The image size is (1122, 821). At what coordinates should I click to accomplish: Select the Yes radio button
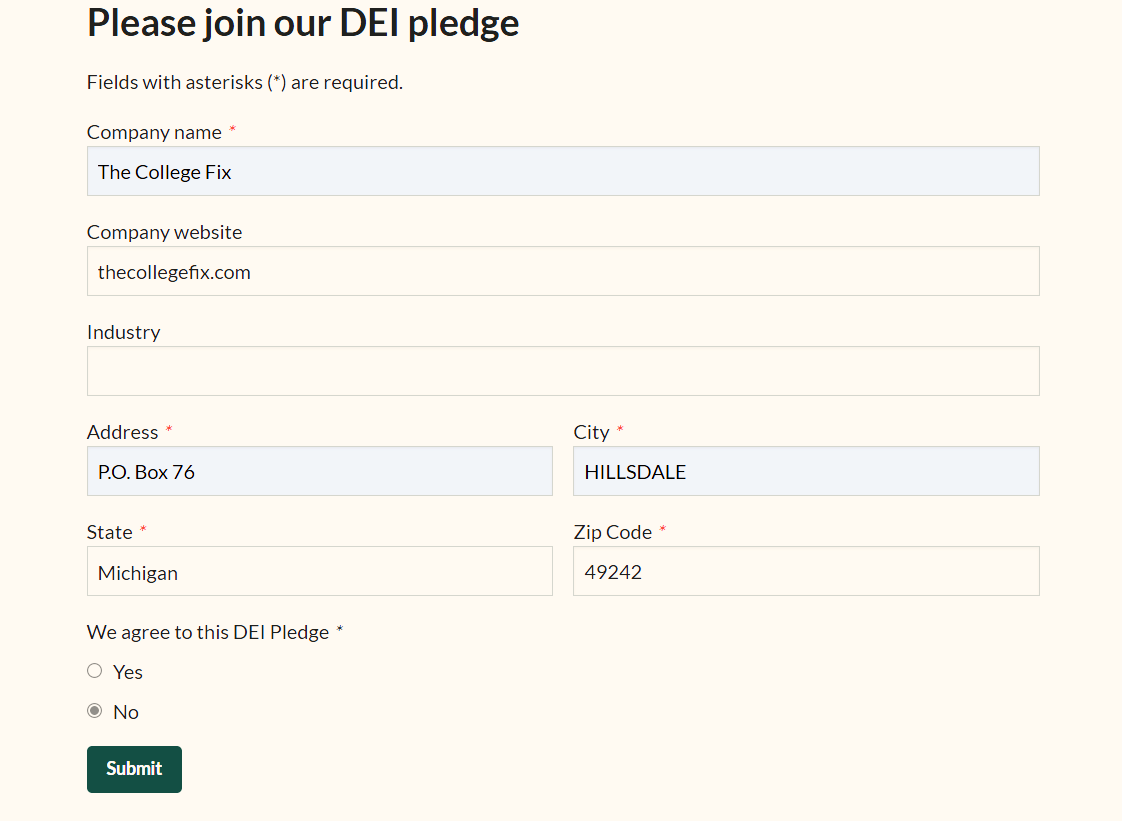tap(94, 671)
